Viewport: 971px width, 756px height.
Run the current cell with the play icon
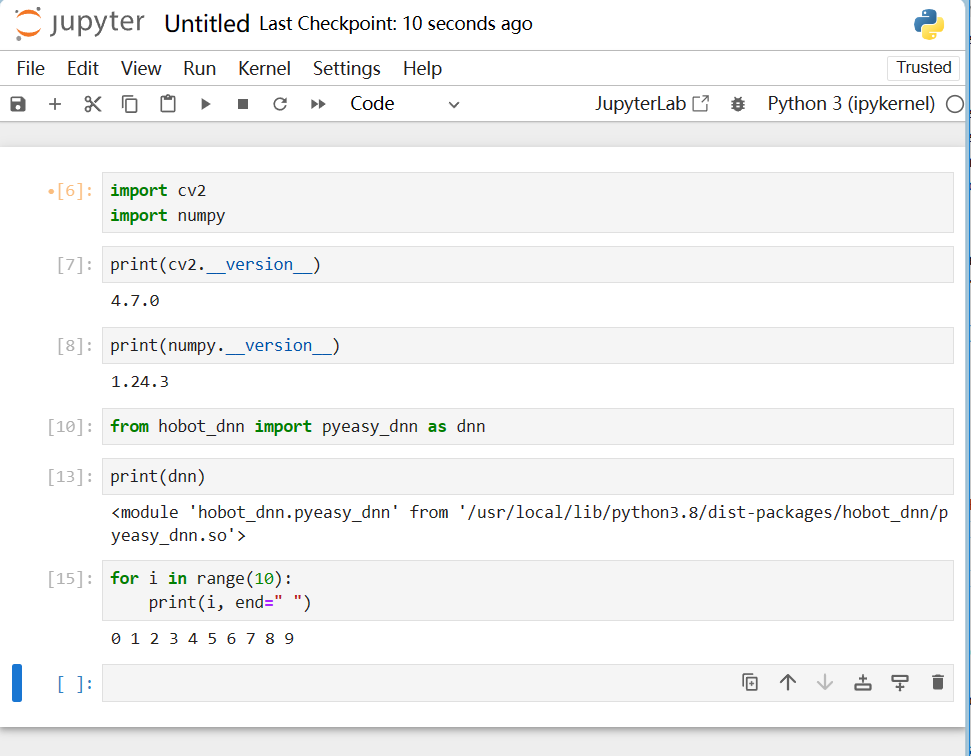pyautogui.click(x=205, y=104)
